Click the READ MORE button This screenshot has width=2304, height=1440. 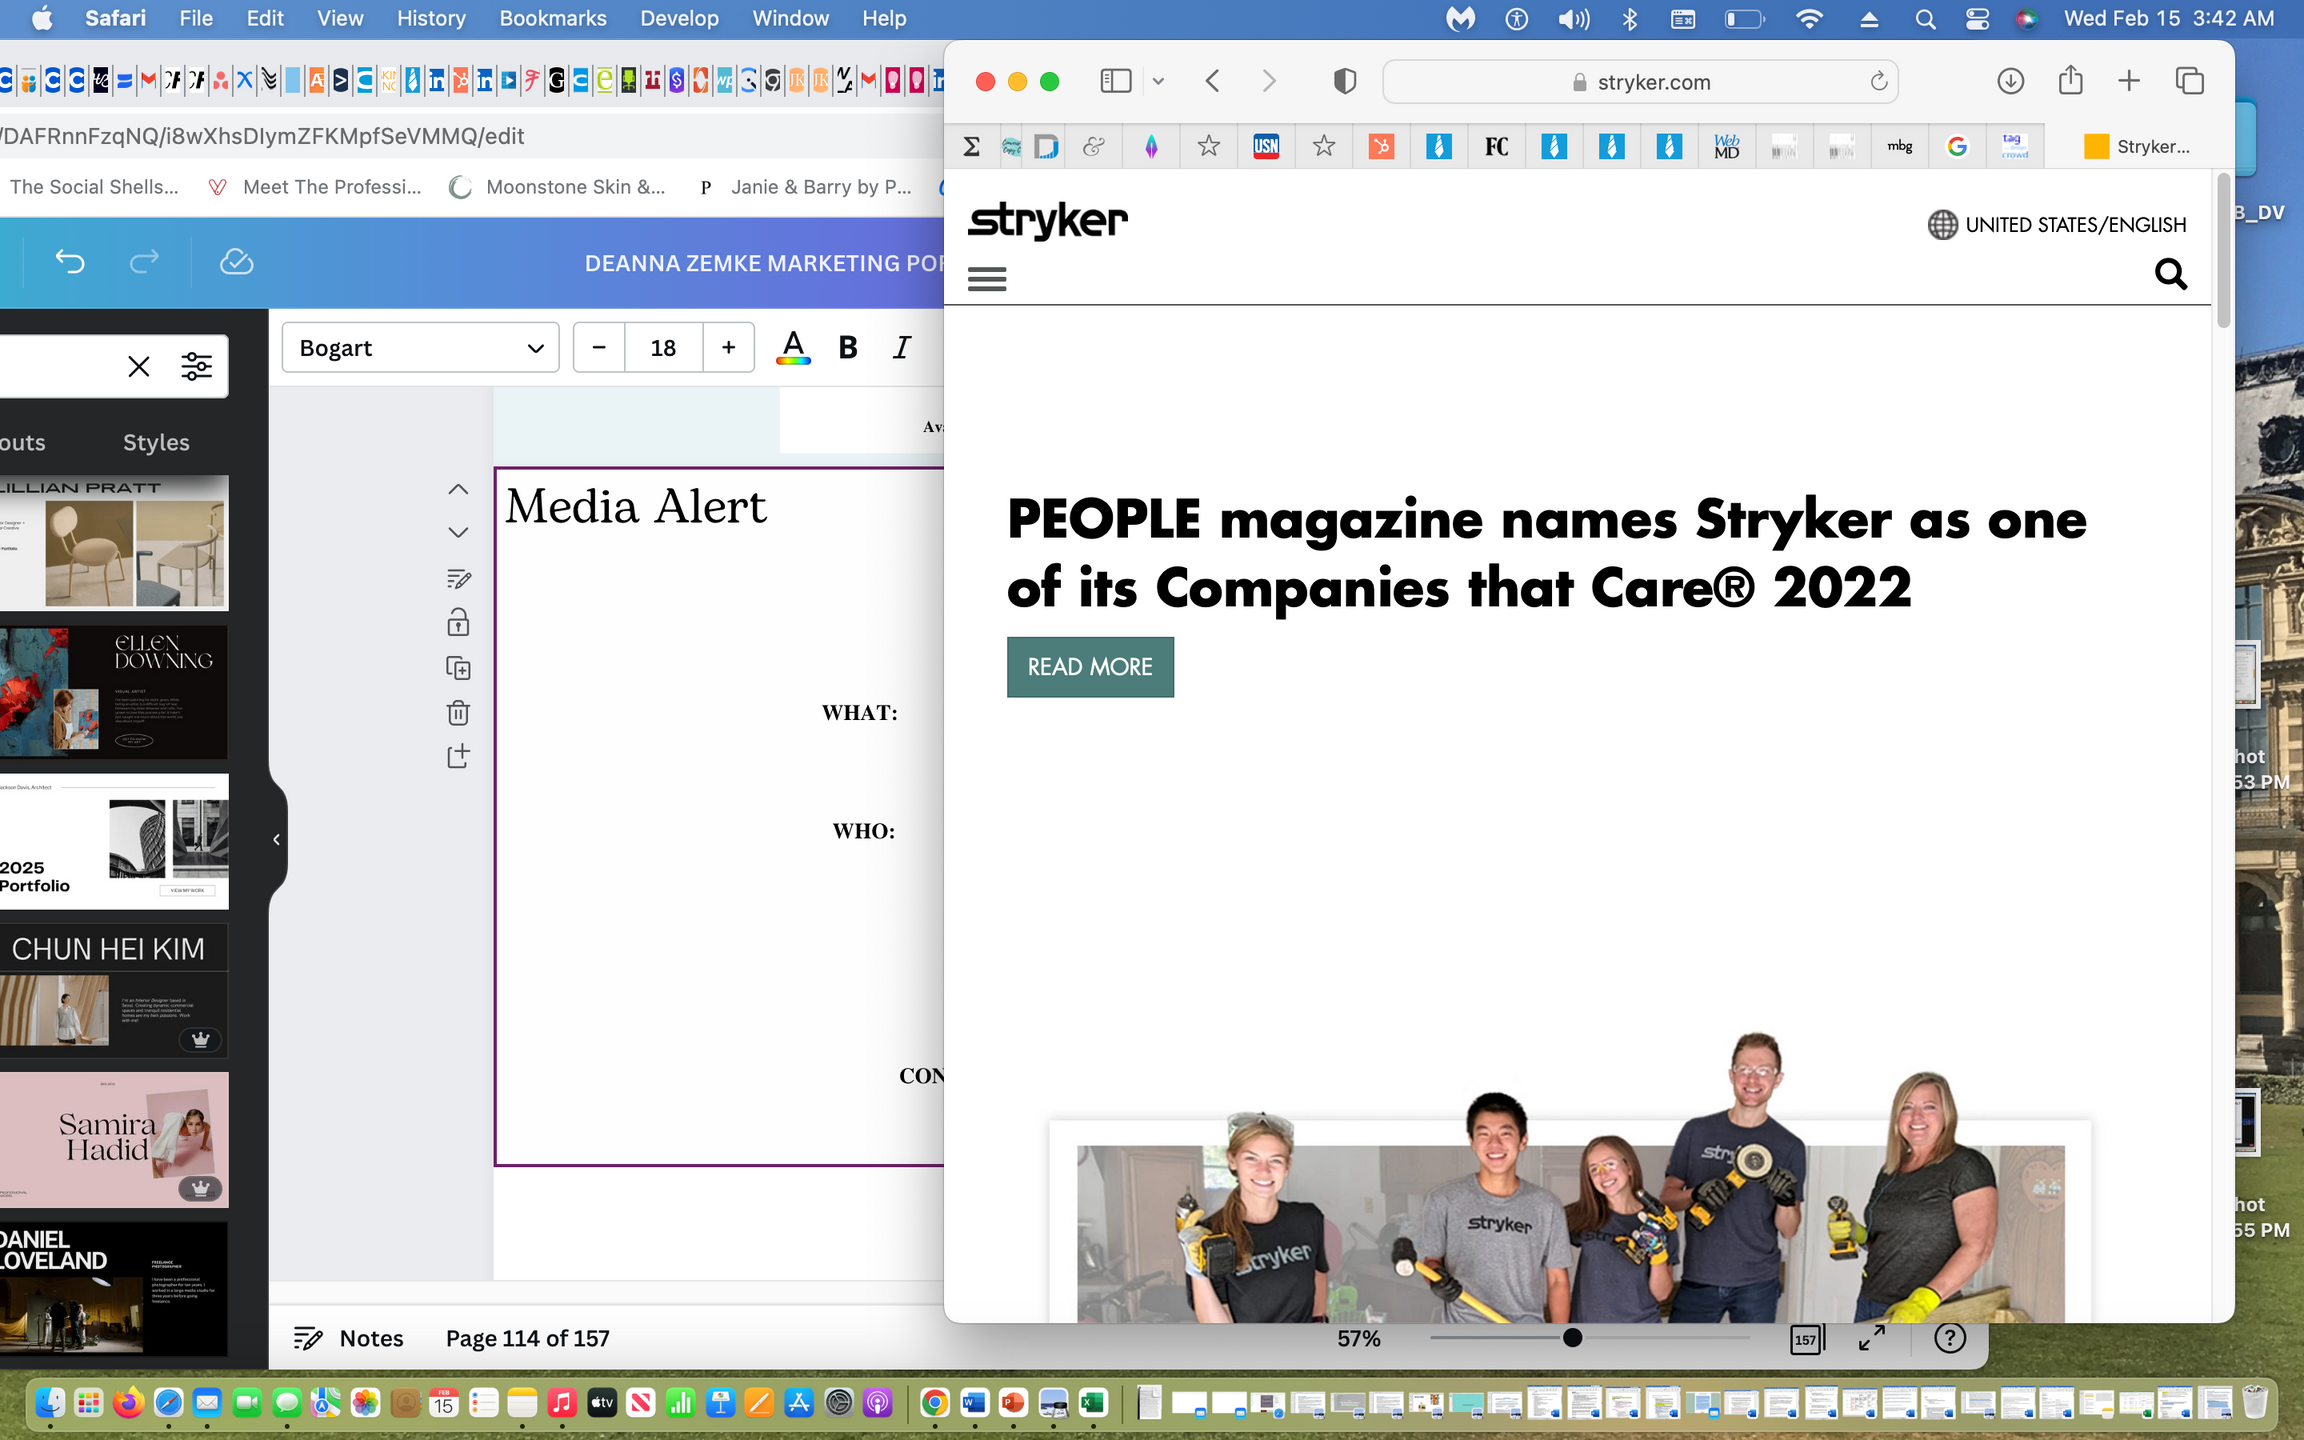click(1090, 667)
